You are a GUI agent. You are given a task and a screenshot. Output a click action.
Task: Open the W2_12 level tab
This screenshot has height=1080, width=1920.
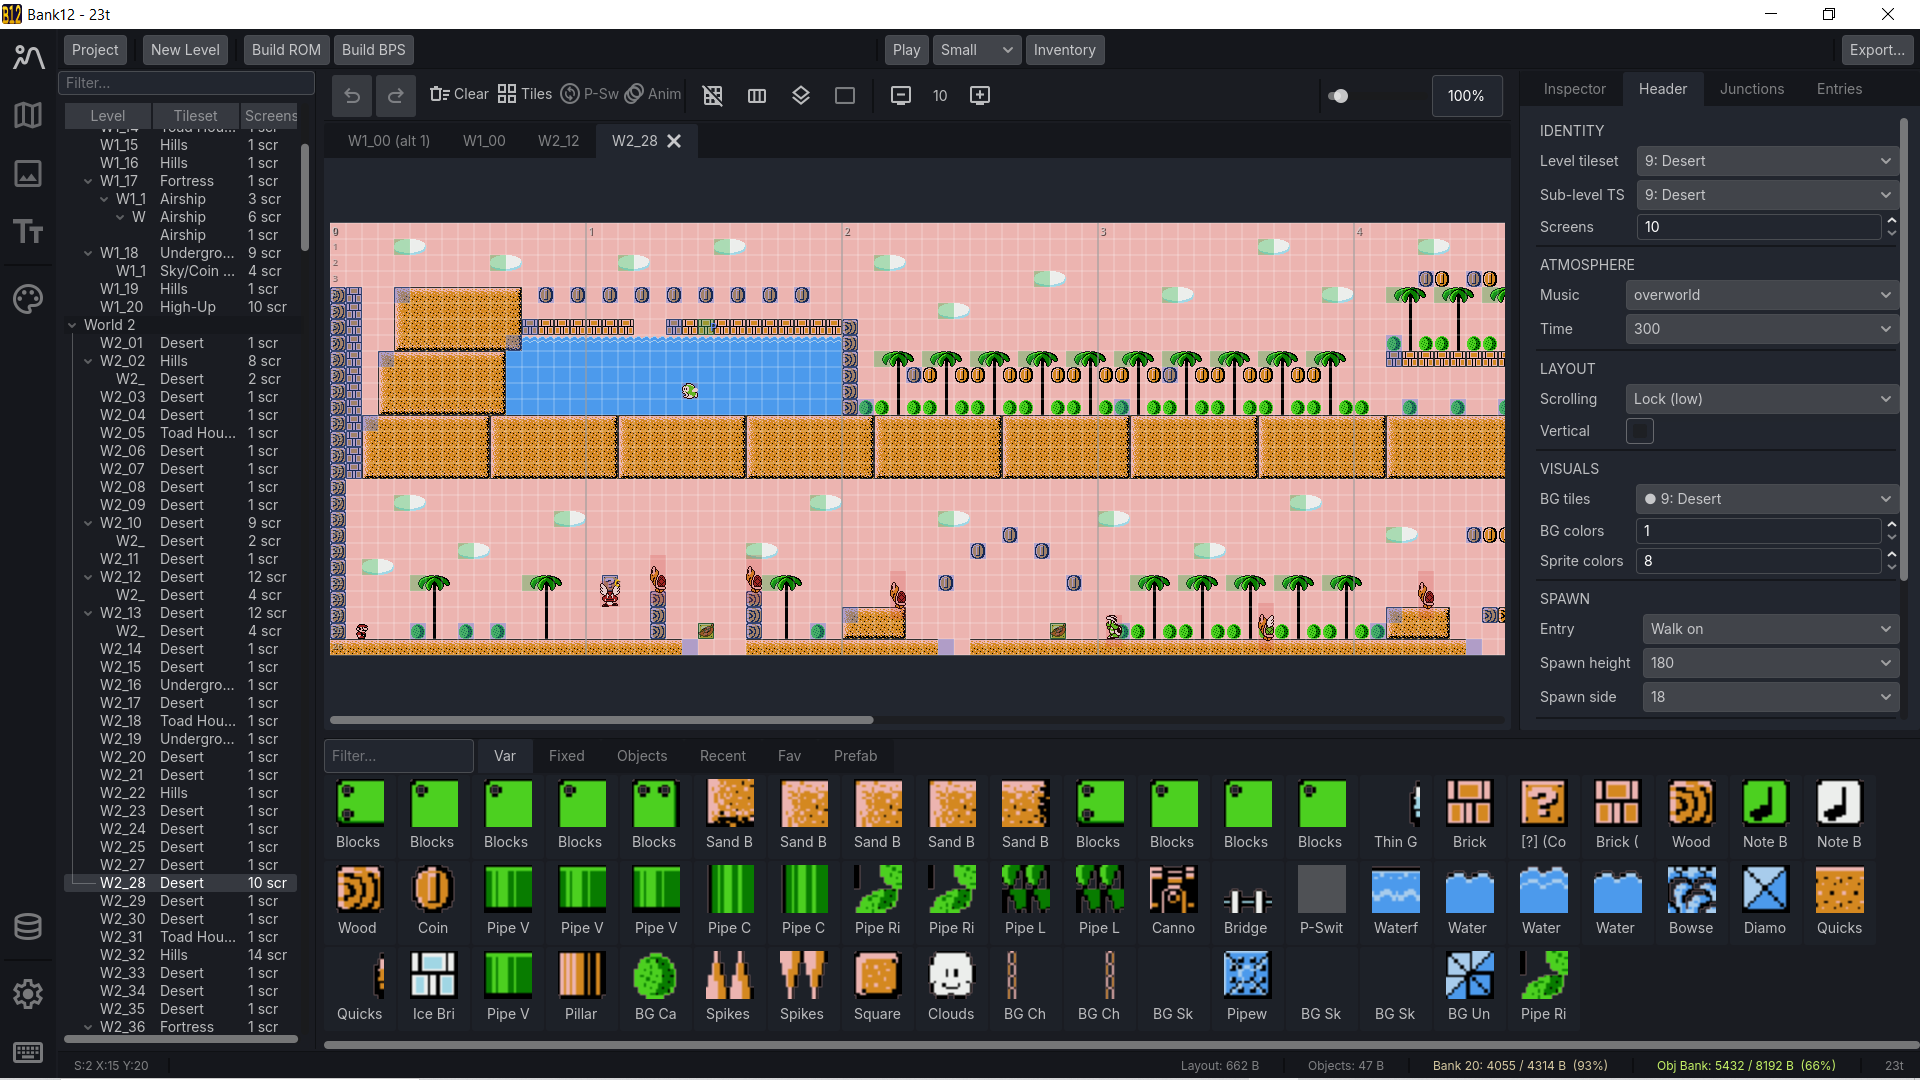558,141
